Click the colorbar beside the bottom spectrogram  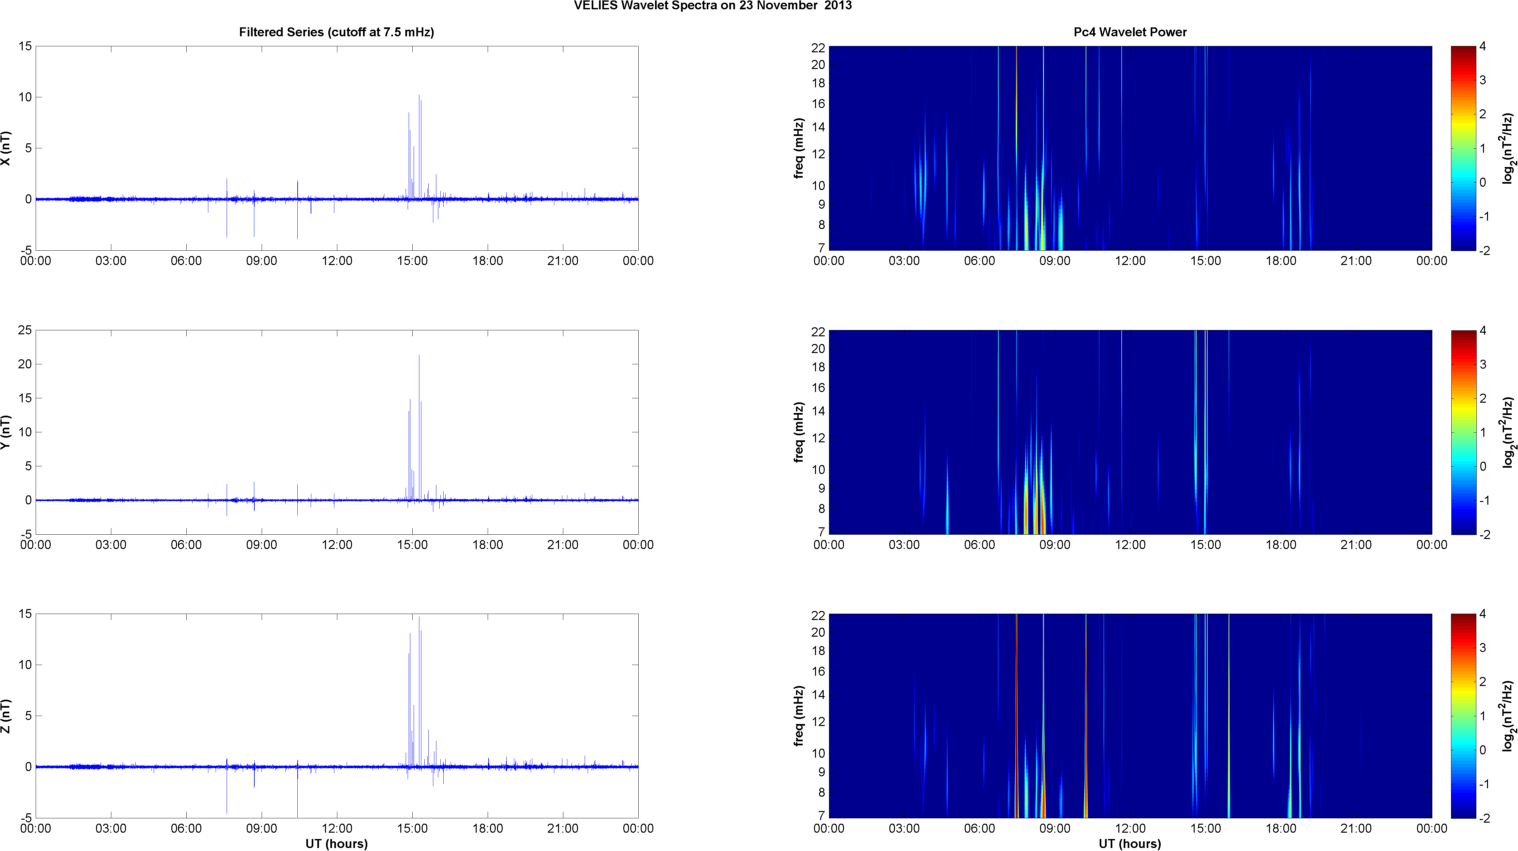tap(1463, 716)
